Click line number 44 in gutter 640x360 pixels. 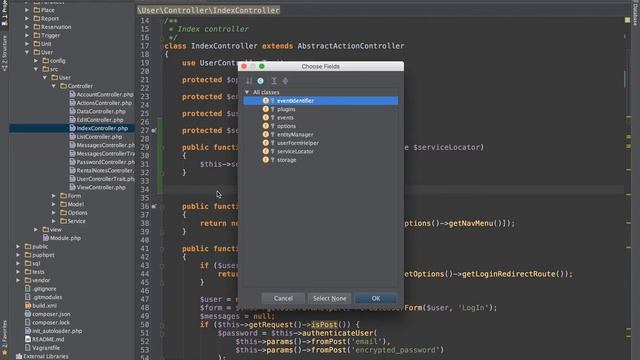click(x=144, y=274)
